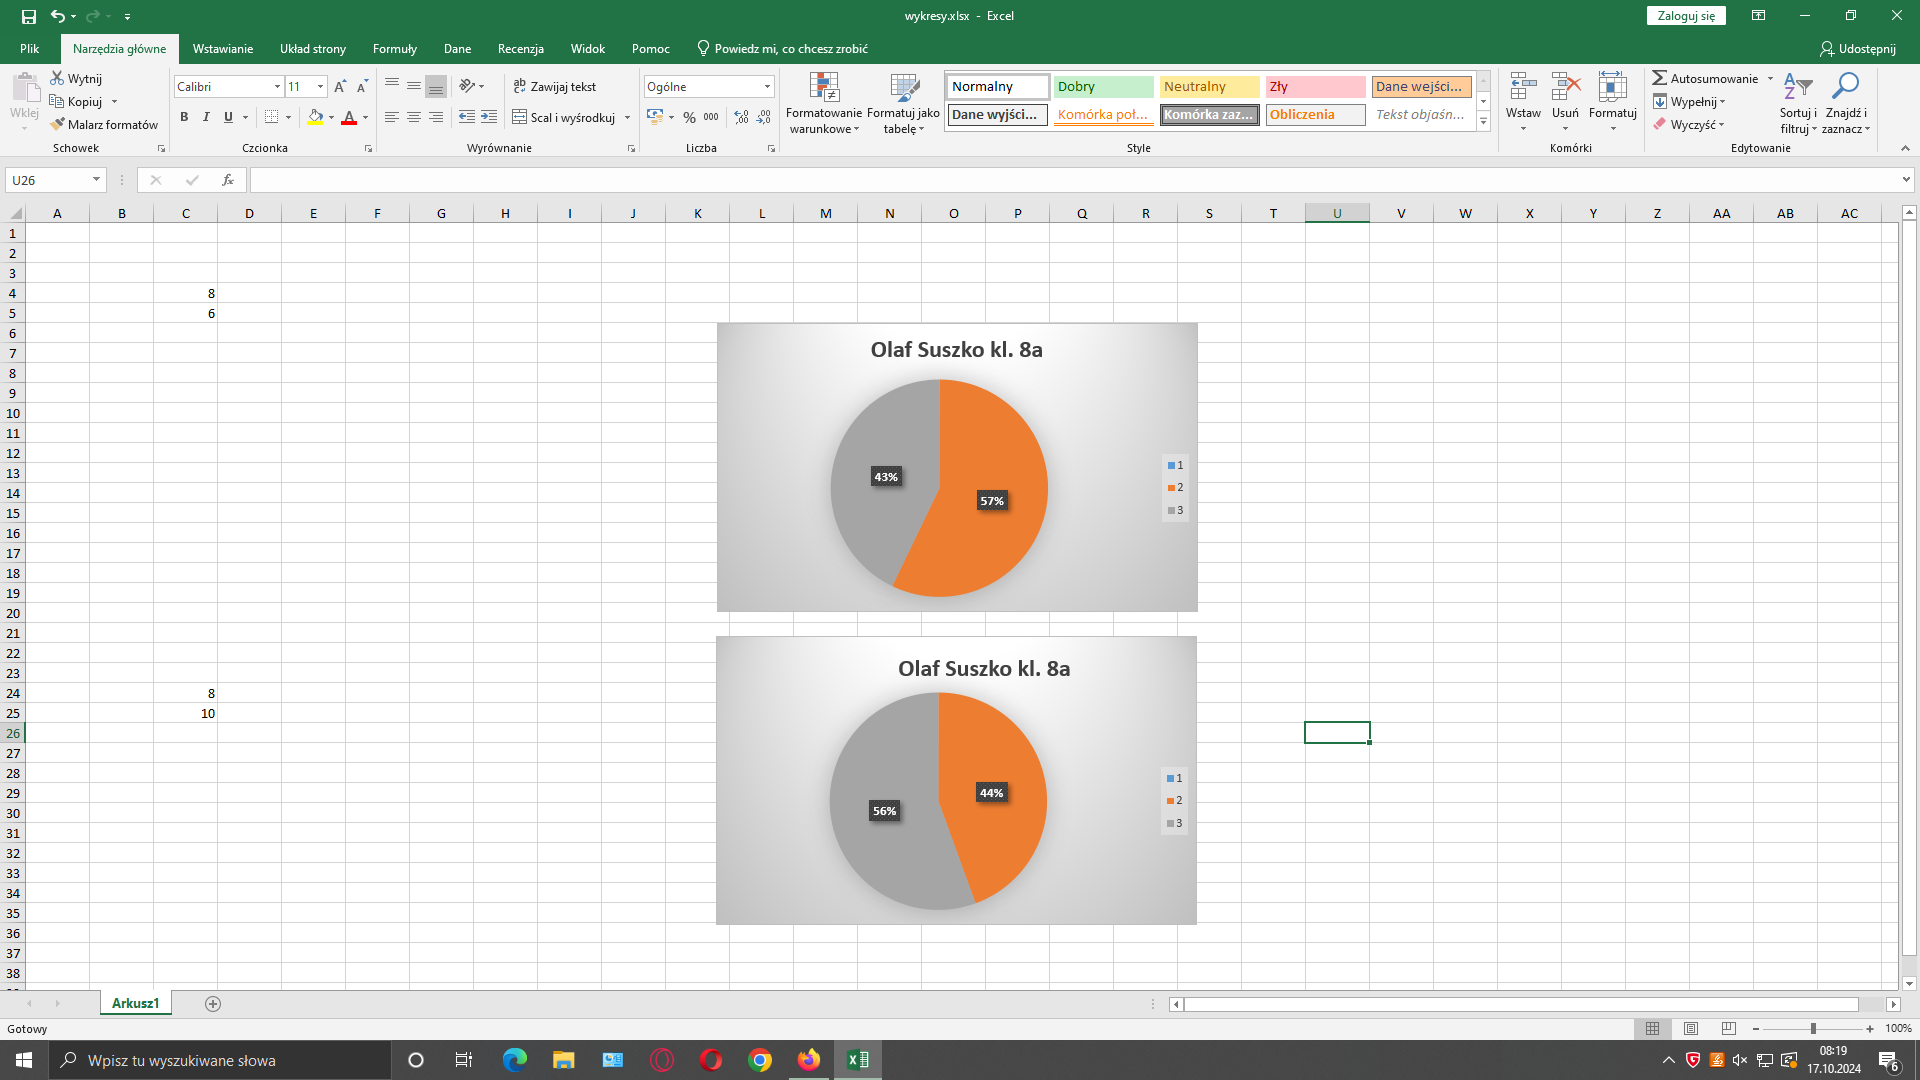Image resolution: width=1920 pixels, height=1080 pixels.
Task: Click the Find and Select magnifier icon
Action: tap(1844, 86)
